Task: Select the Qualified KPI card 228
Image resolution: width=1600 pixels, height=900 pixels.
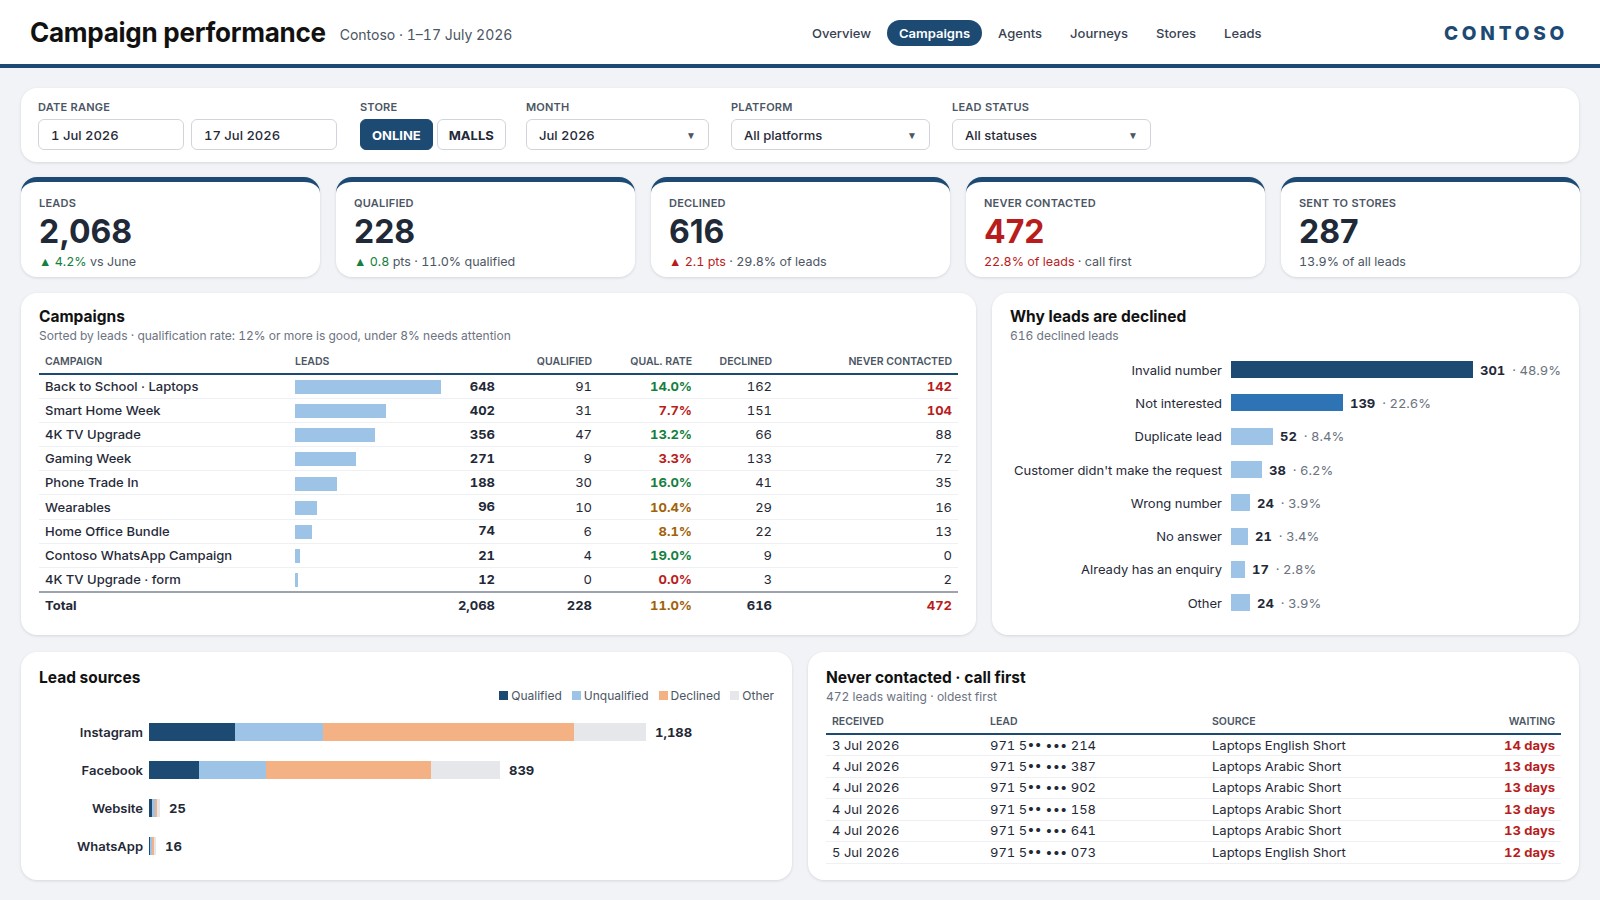Action: tap(486, 228)
